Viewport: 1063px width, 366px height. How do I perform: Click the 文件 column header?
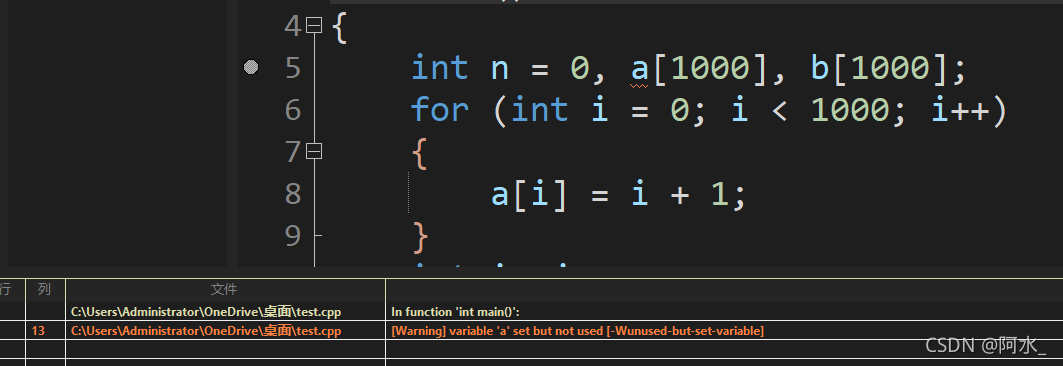point(225,289)
